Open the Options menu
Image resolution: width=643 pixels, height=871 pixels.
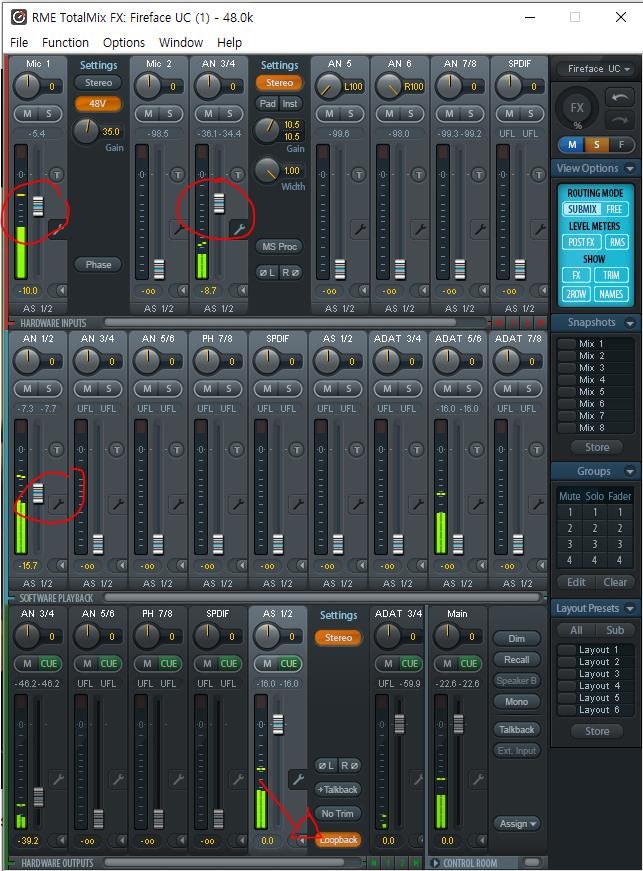(x=124, y=43)
